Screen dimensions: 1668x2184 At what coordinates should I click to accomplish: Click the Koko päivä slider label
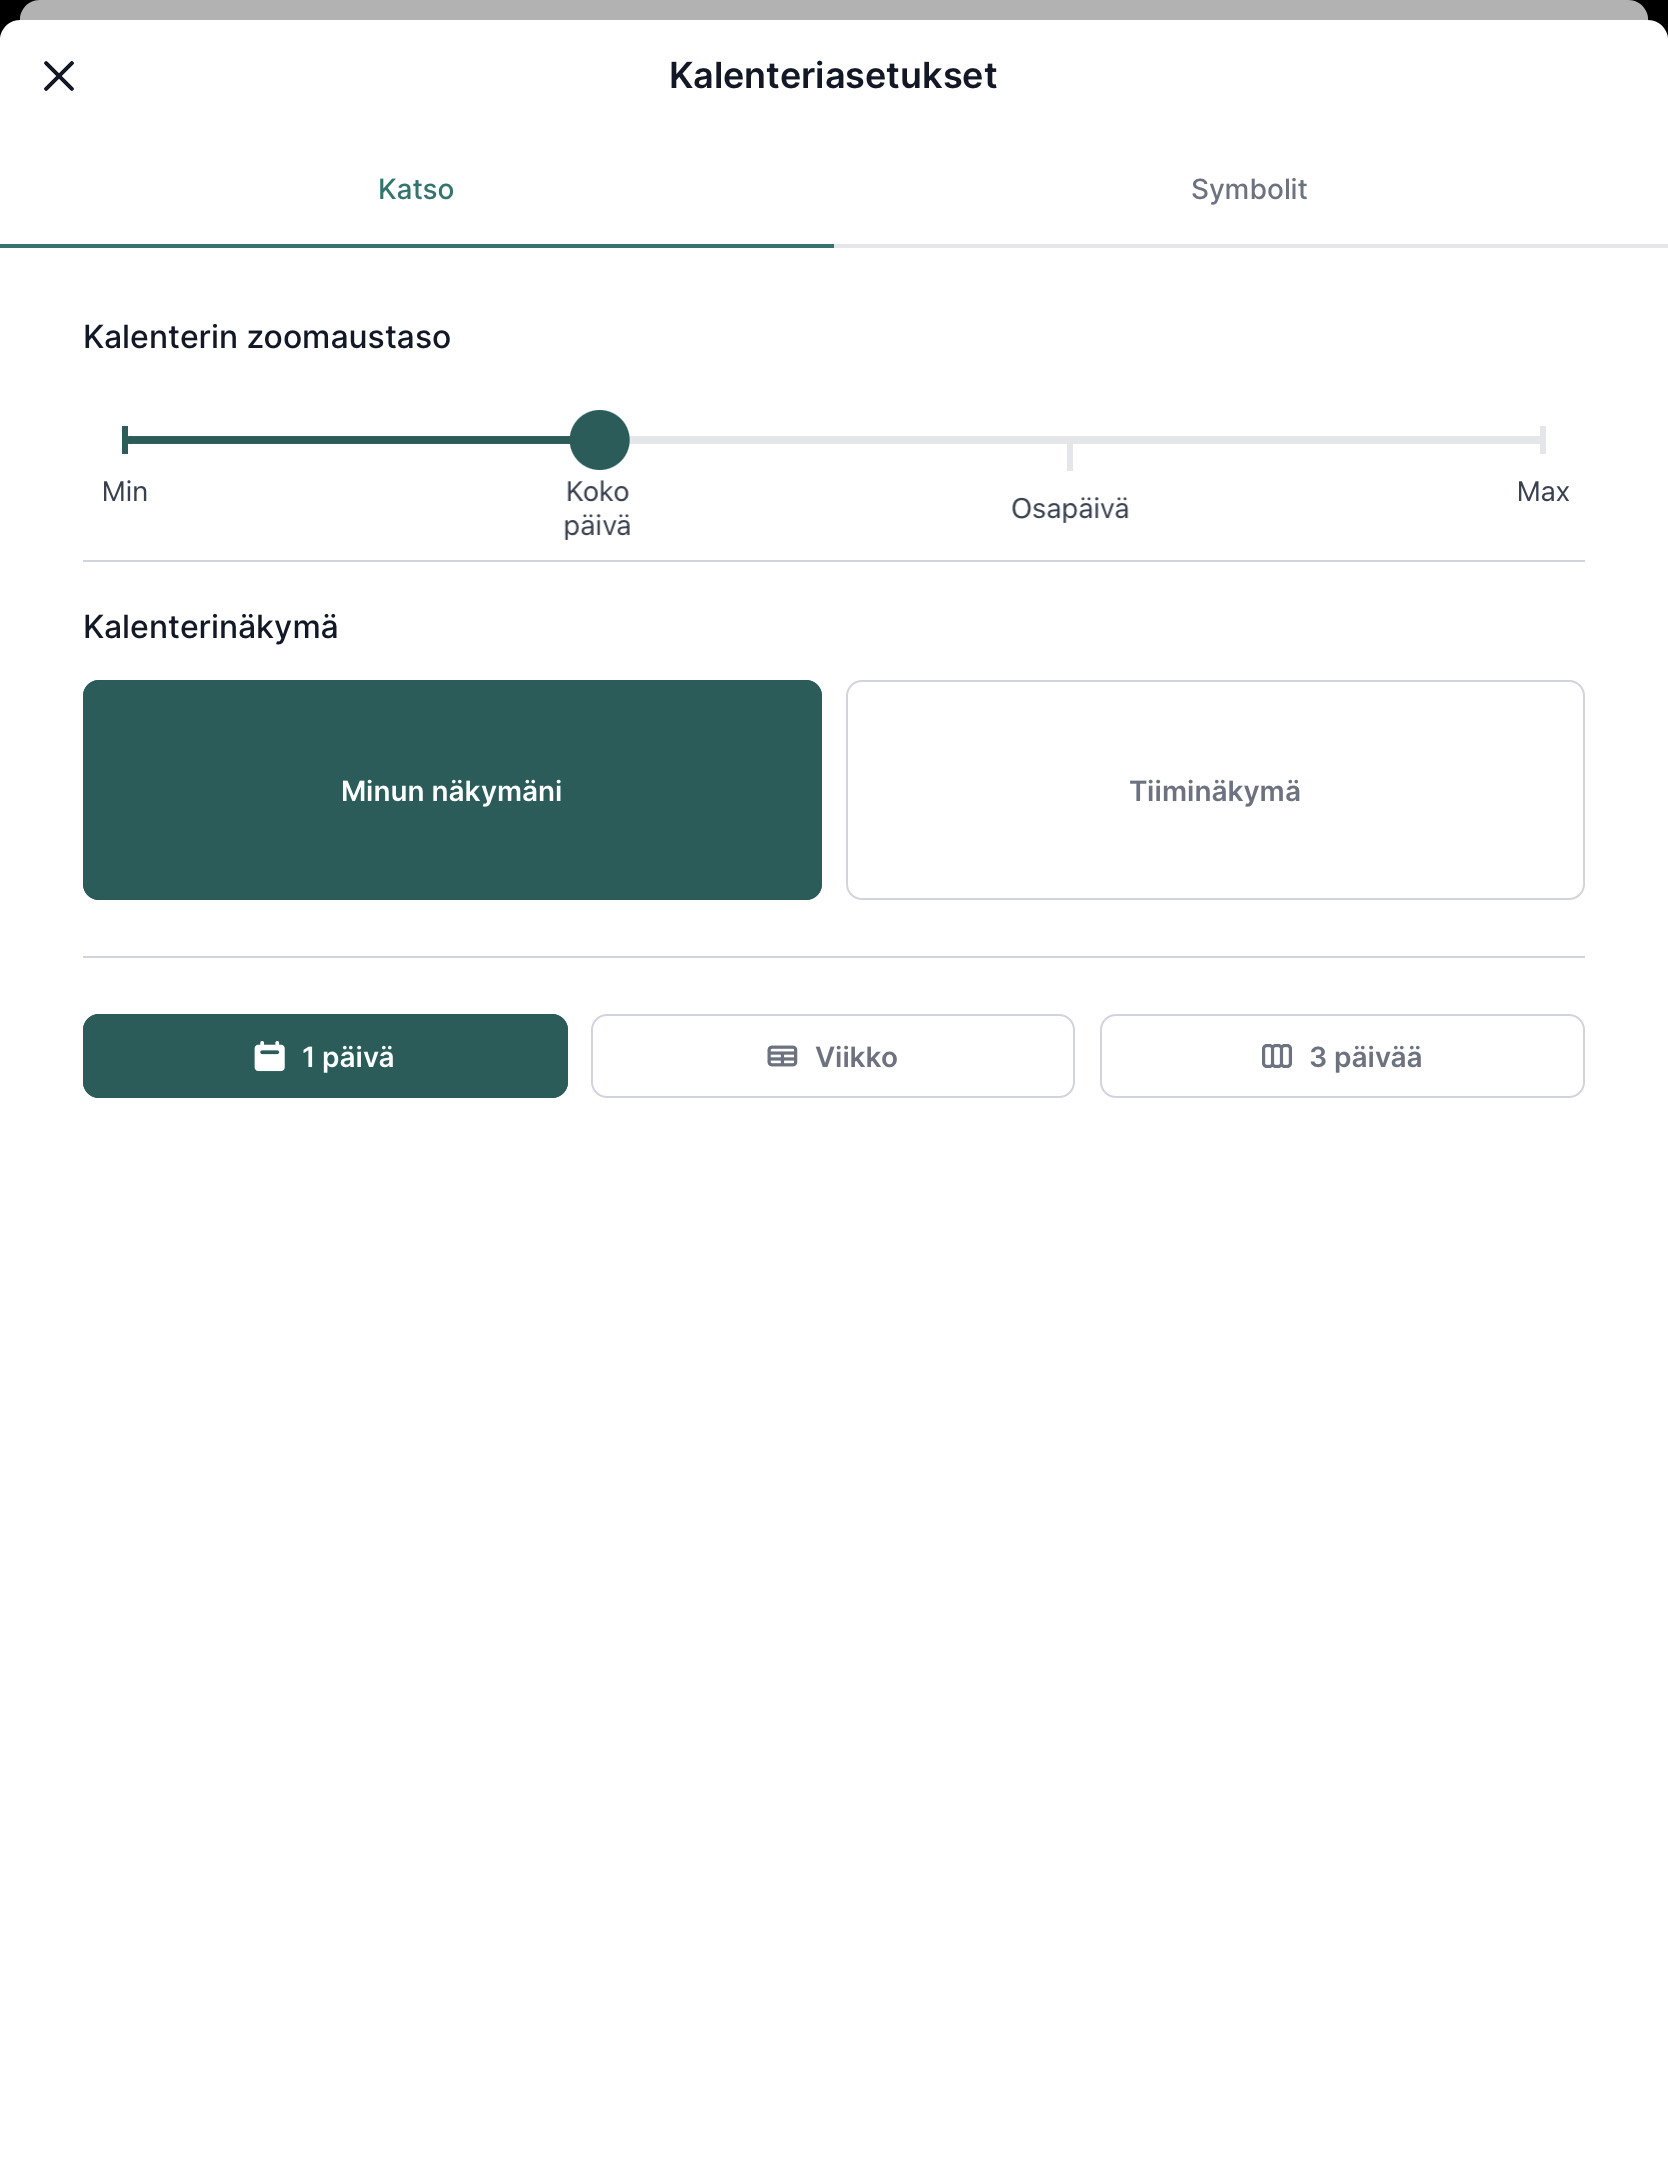point(597,508)
